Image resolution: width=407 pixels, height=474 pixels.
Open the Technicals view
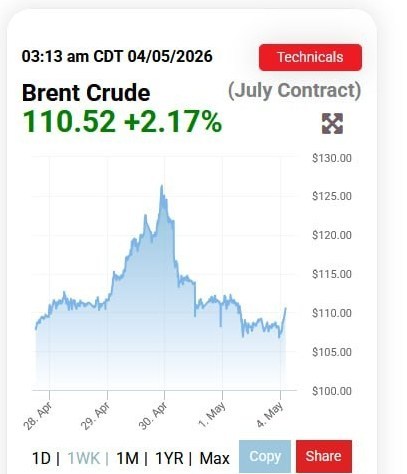point(310,57)
